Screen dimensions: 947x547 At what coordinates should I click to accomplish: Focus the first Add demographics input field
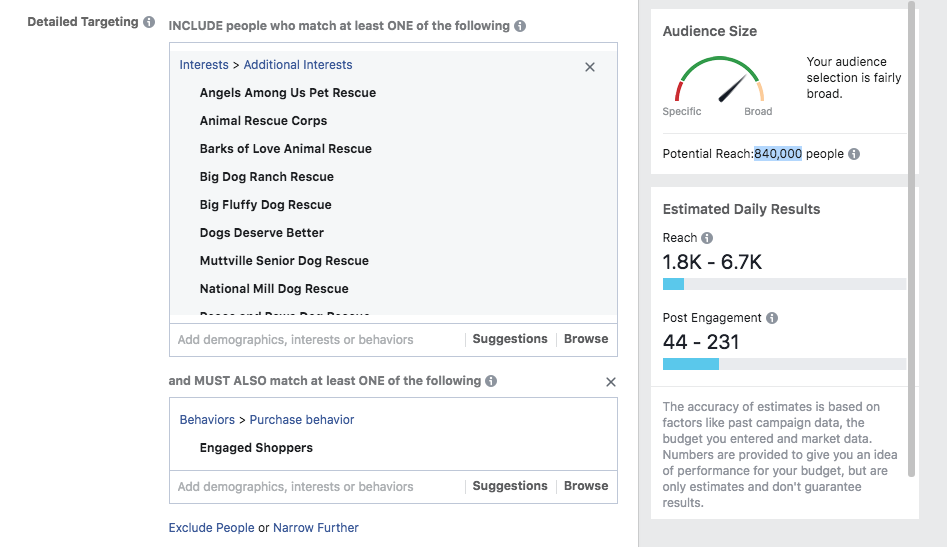pos(315,340)
